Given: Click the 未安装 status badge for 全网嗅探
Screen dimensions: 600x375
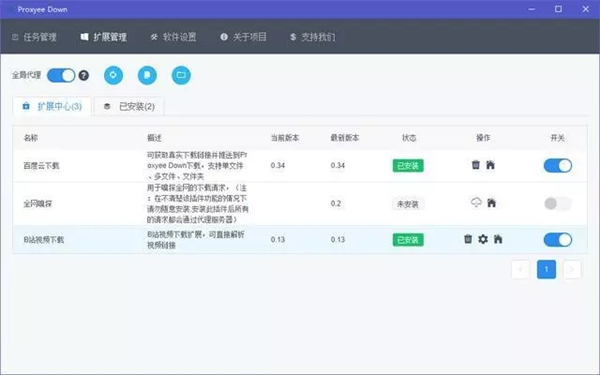Looking at the screenshot, I should click(x=408, y=204).
